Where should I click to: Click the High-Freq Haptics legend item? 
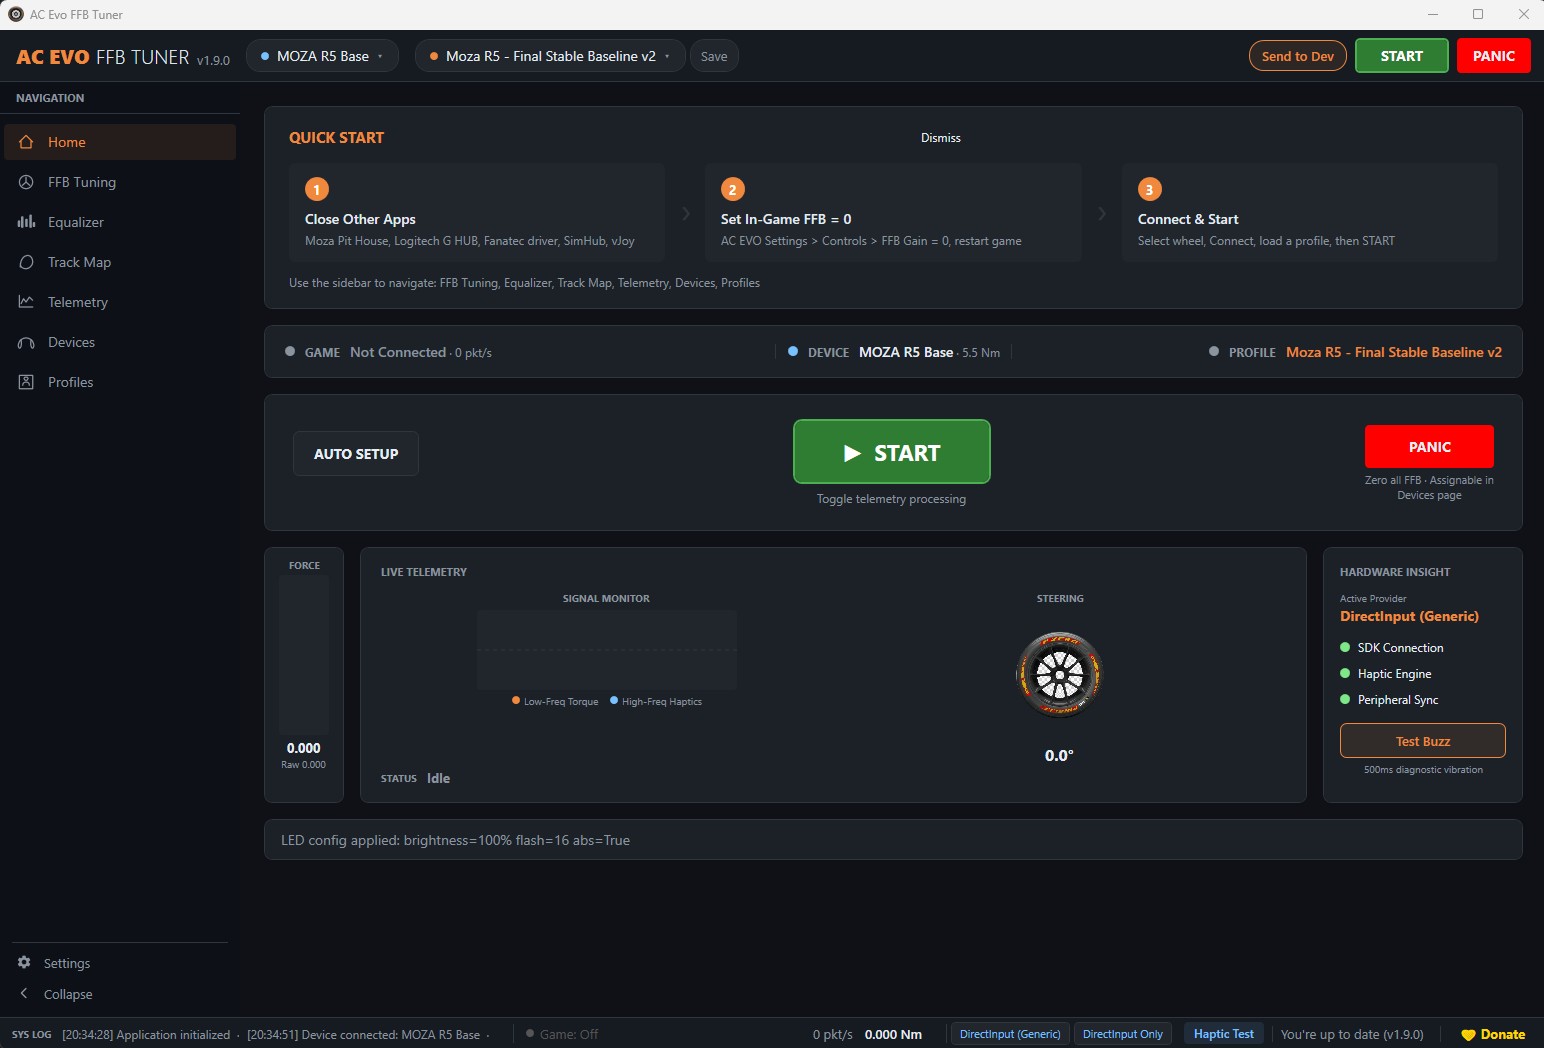click(x=656, y=701)
